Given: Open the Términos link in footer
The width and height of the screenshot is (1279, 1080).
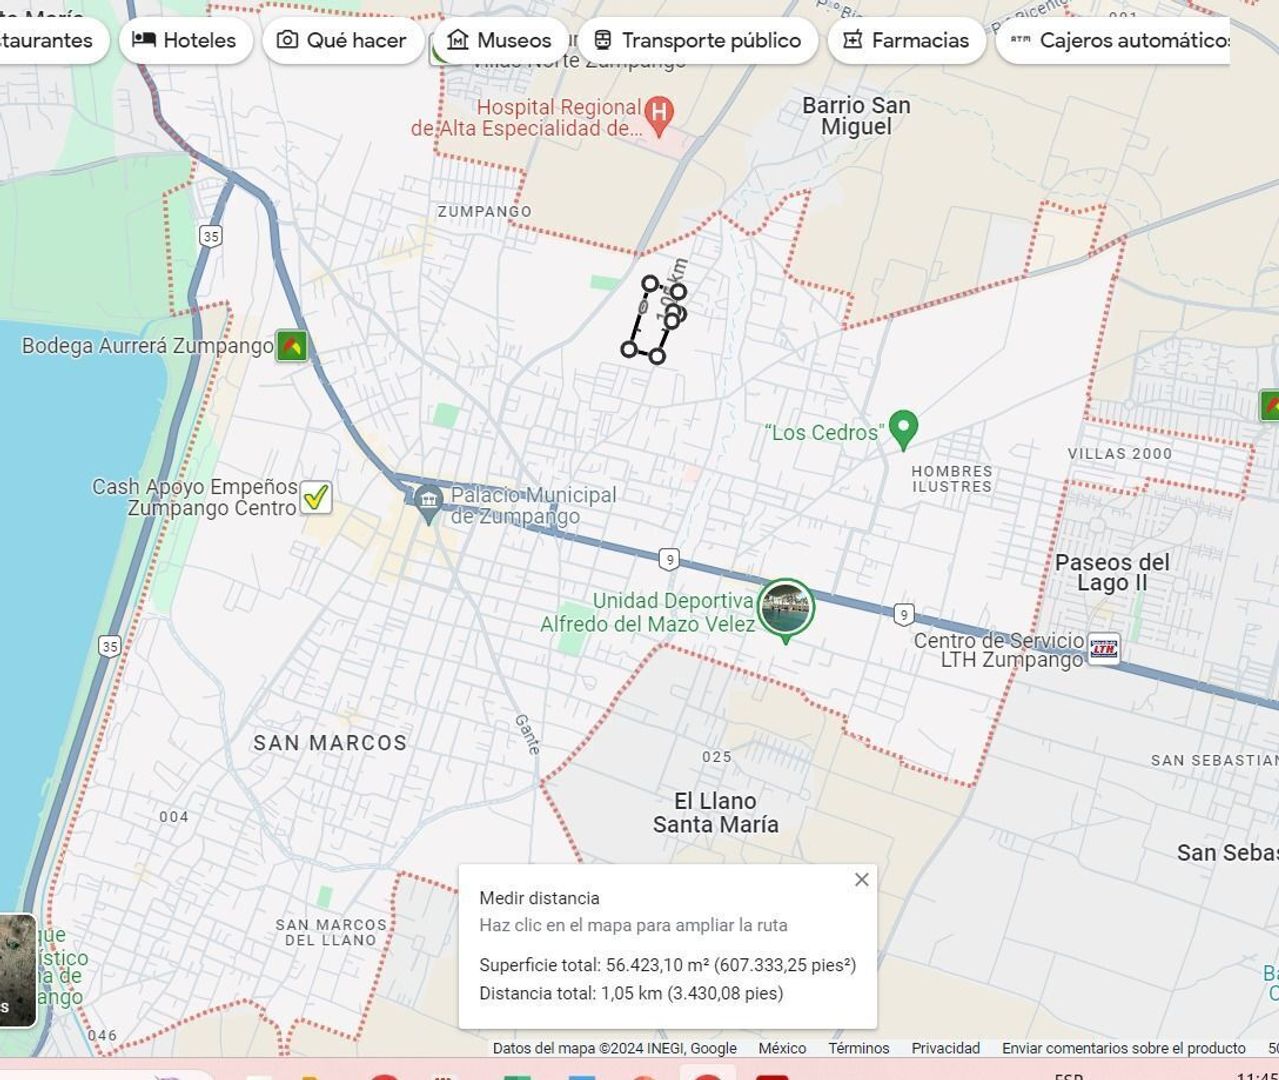Looking at the screenshot, I should (x=858, y=1048).
